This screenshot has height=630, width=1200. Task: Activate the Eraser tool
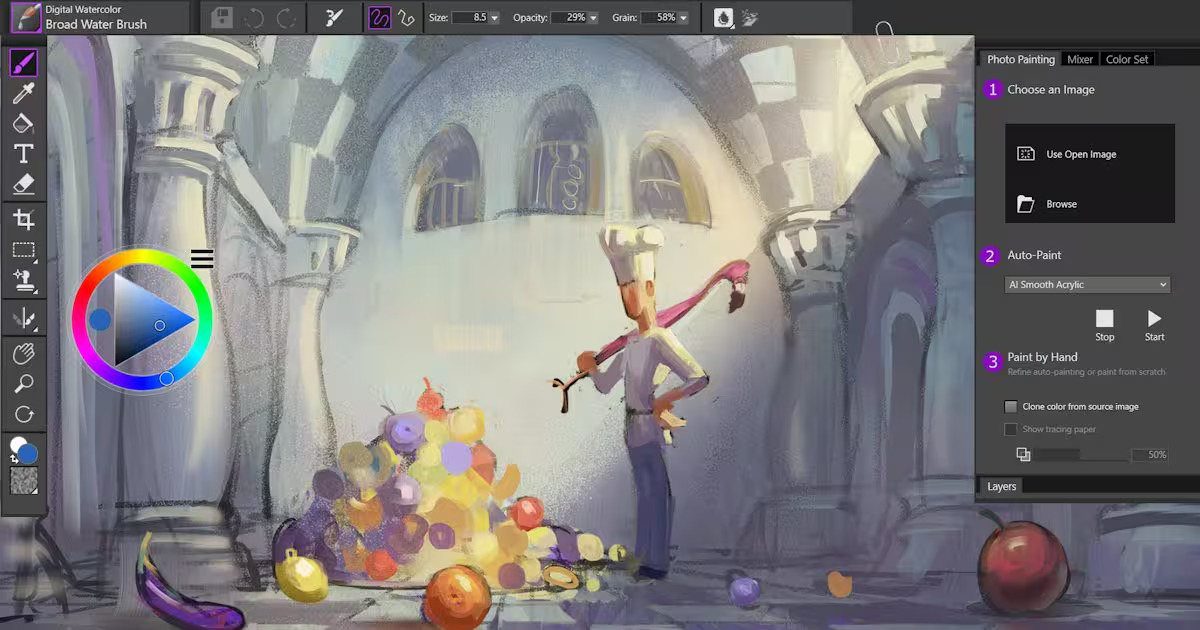tap(23, 184)
